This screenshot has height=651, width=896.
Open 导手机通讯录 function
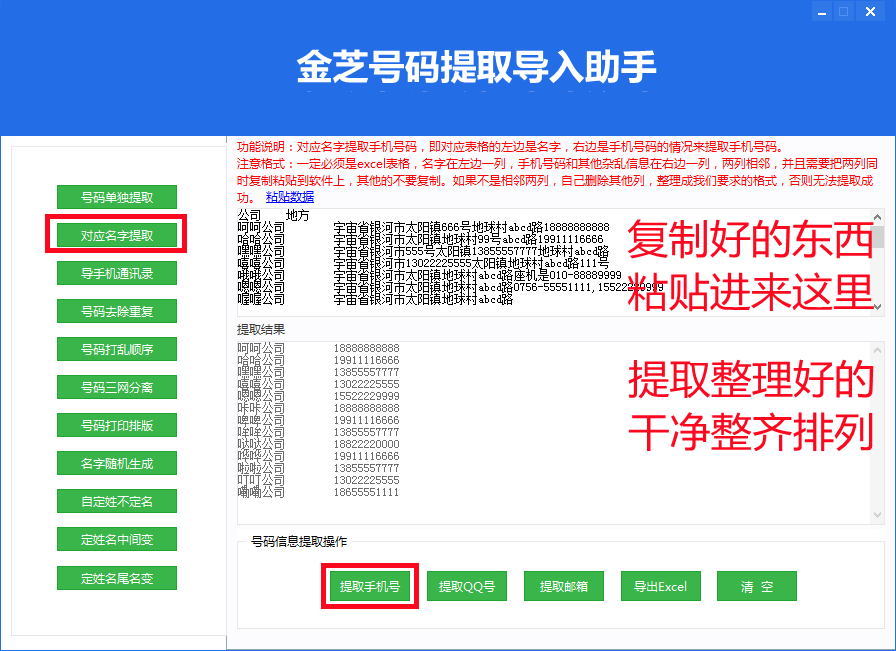117,273
